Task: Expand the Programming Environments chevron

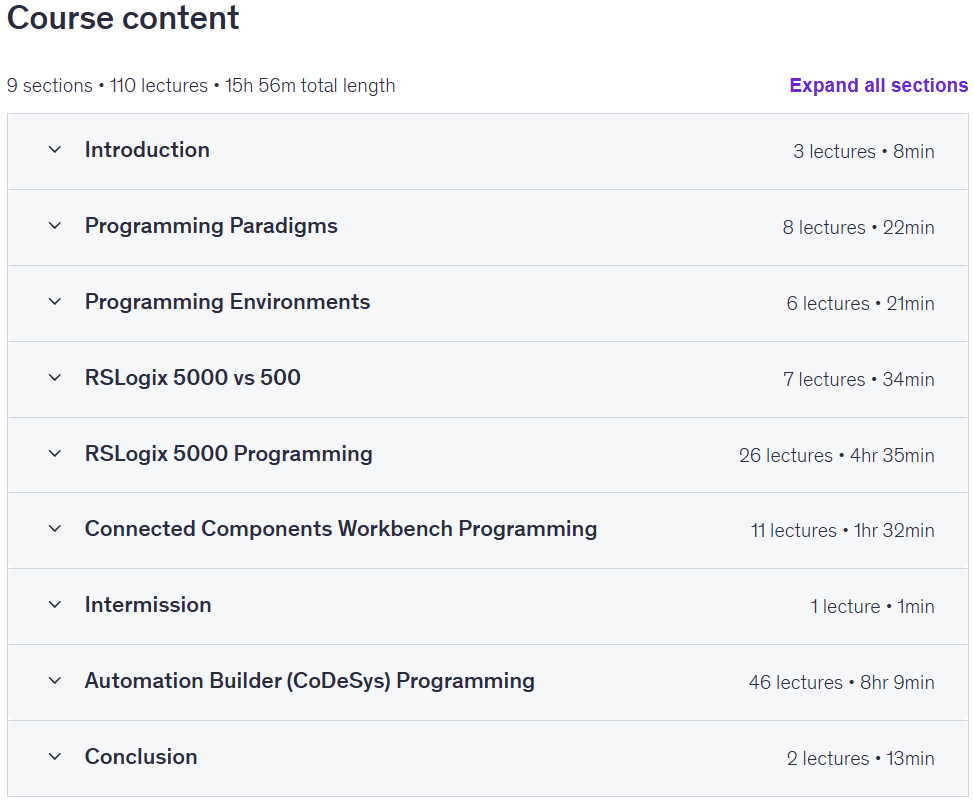Action: tap(55, 302)
